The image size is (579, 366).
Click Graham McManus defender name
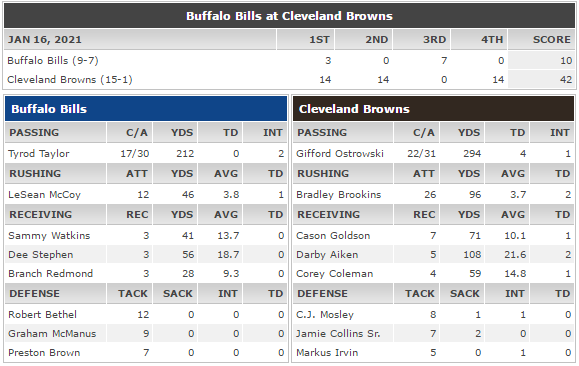click(52, 334)
